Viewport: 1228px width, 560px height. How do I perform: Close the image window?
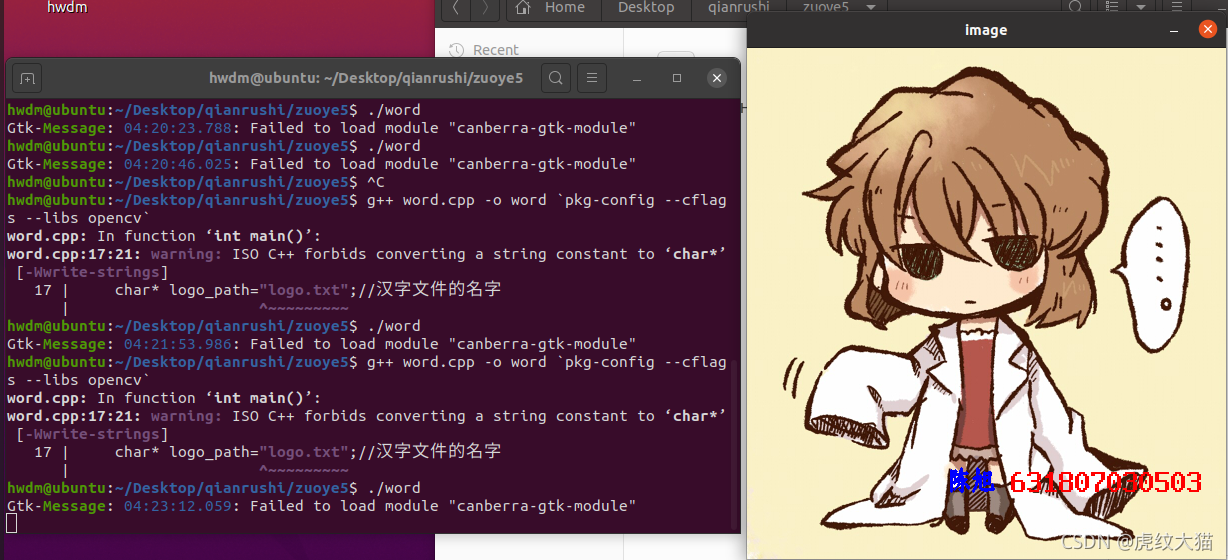click(1207, 30)
